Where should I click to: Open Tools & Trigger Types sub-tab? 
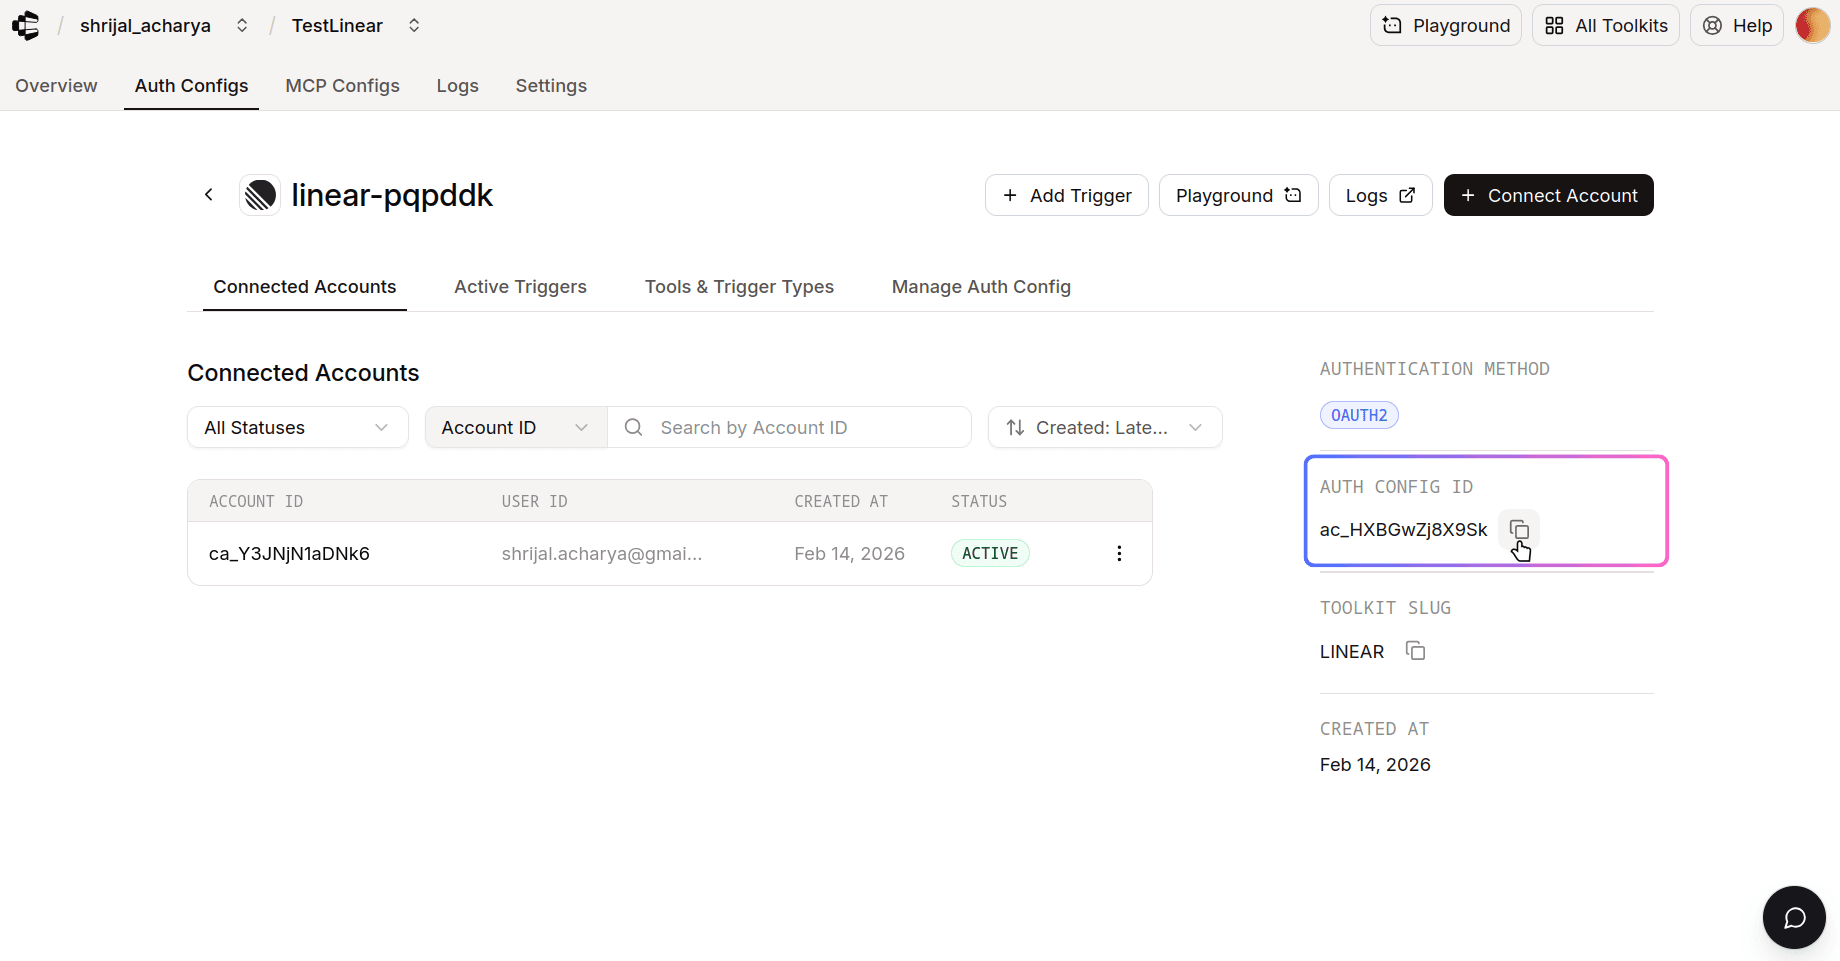[x=739, y=287]
